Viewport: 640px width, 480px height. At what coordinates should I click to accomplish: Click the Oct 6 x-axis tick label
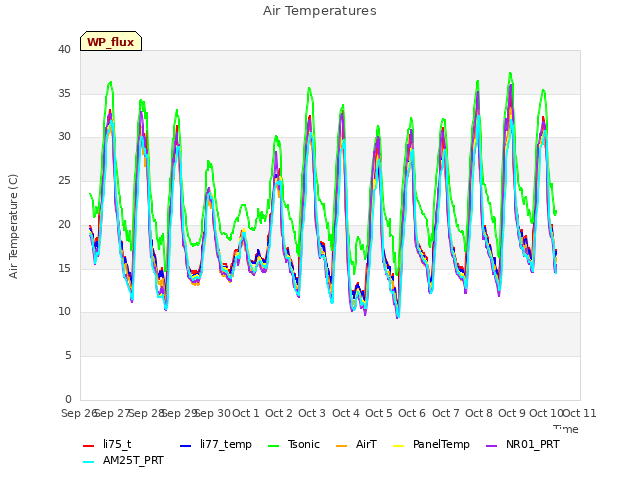tap(412, 413)
